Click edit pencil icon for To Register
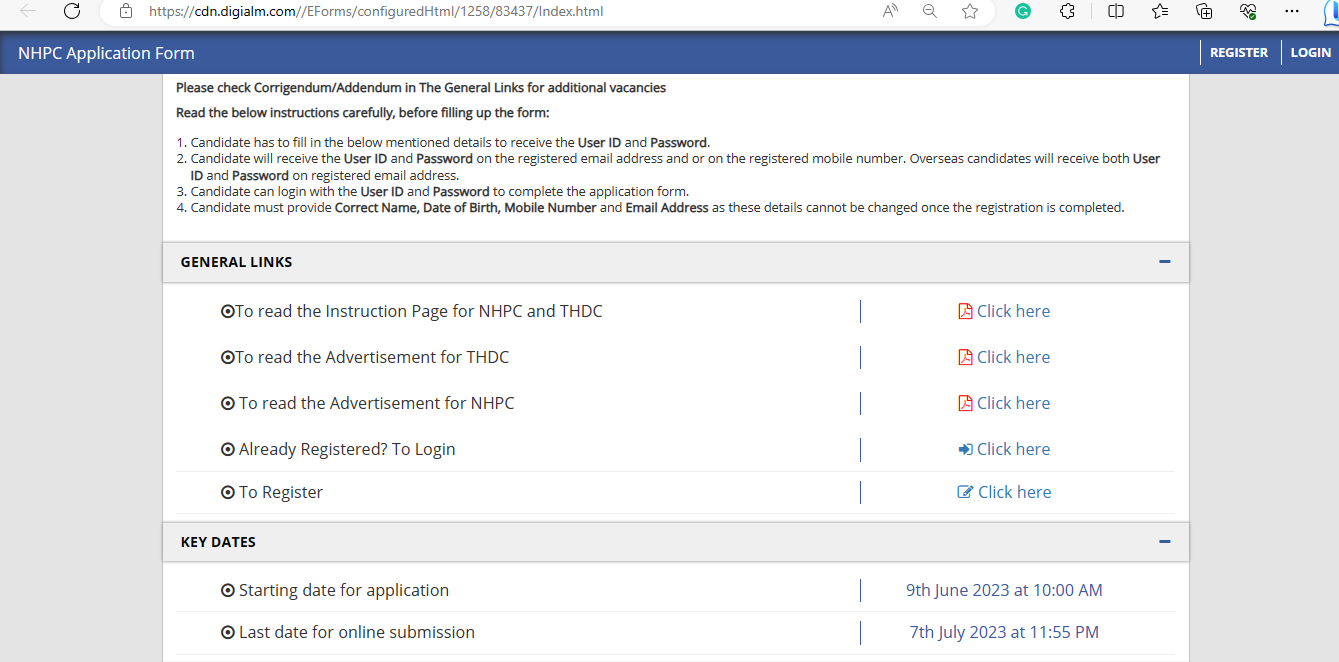The height and width of the screenshot is (662, 1339). pyautogui.click(x=965, y=492)
